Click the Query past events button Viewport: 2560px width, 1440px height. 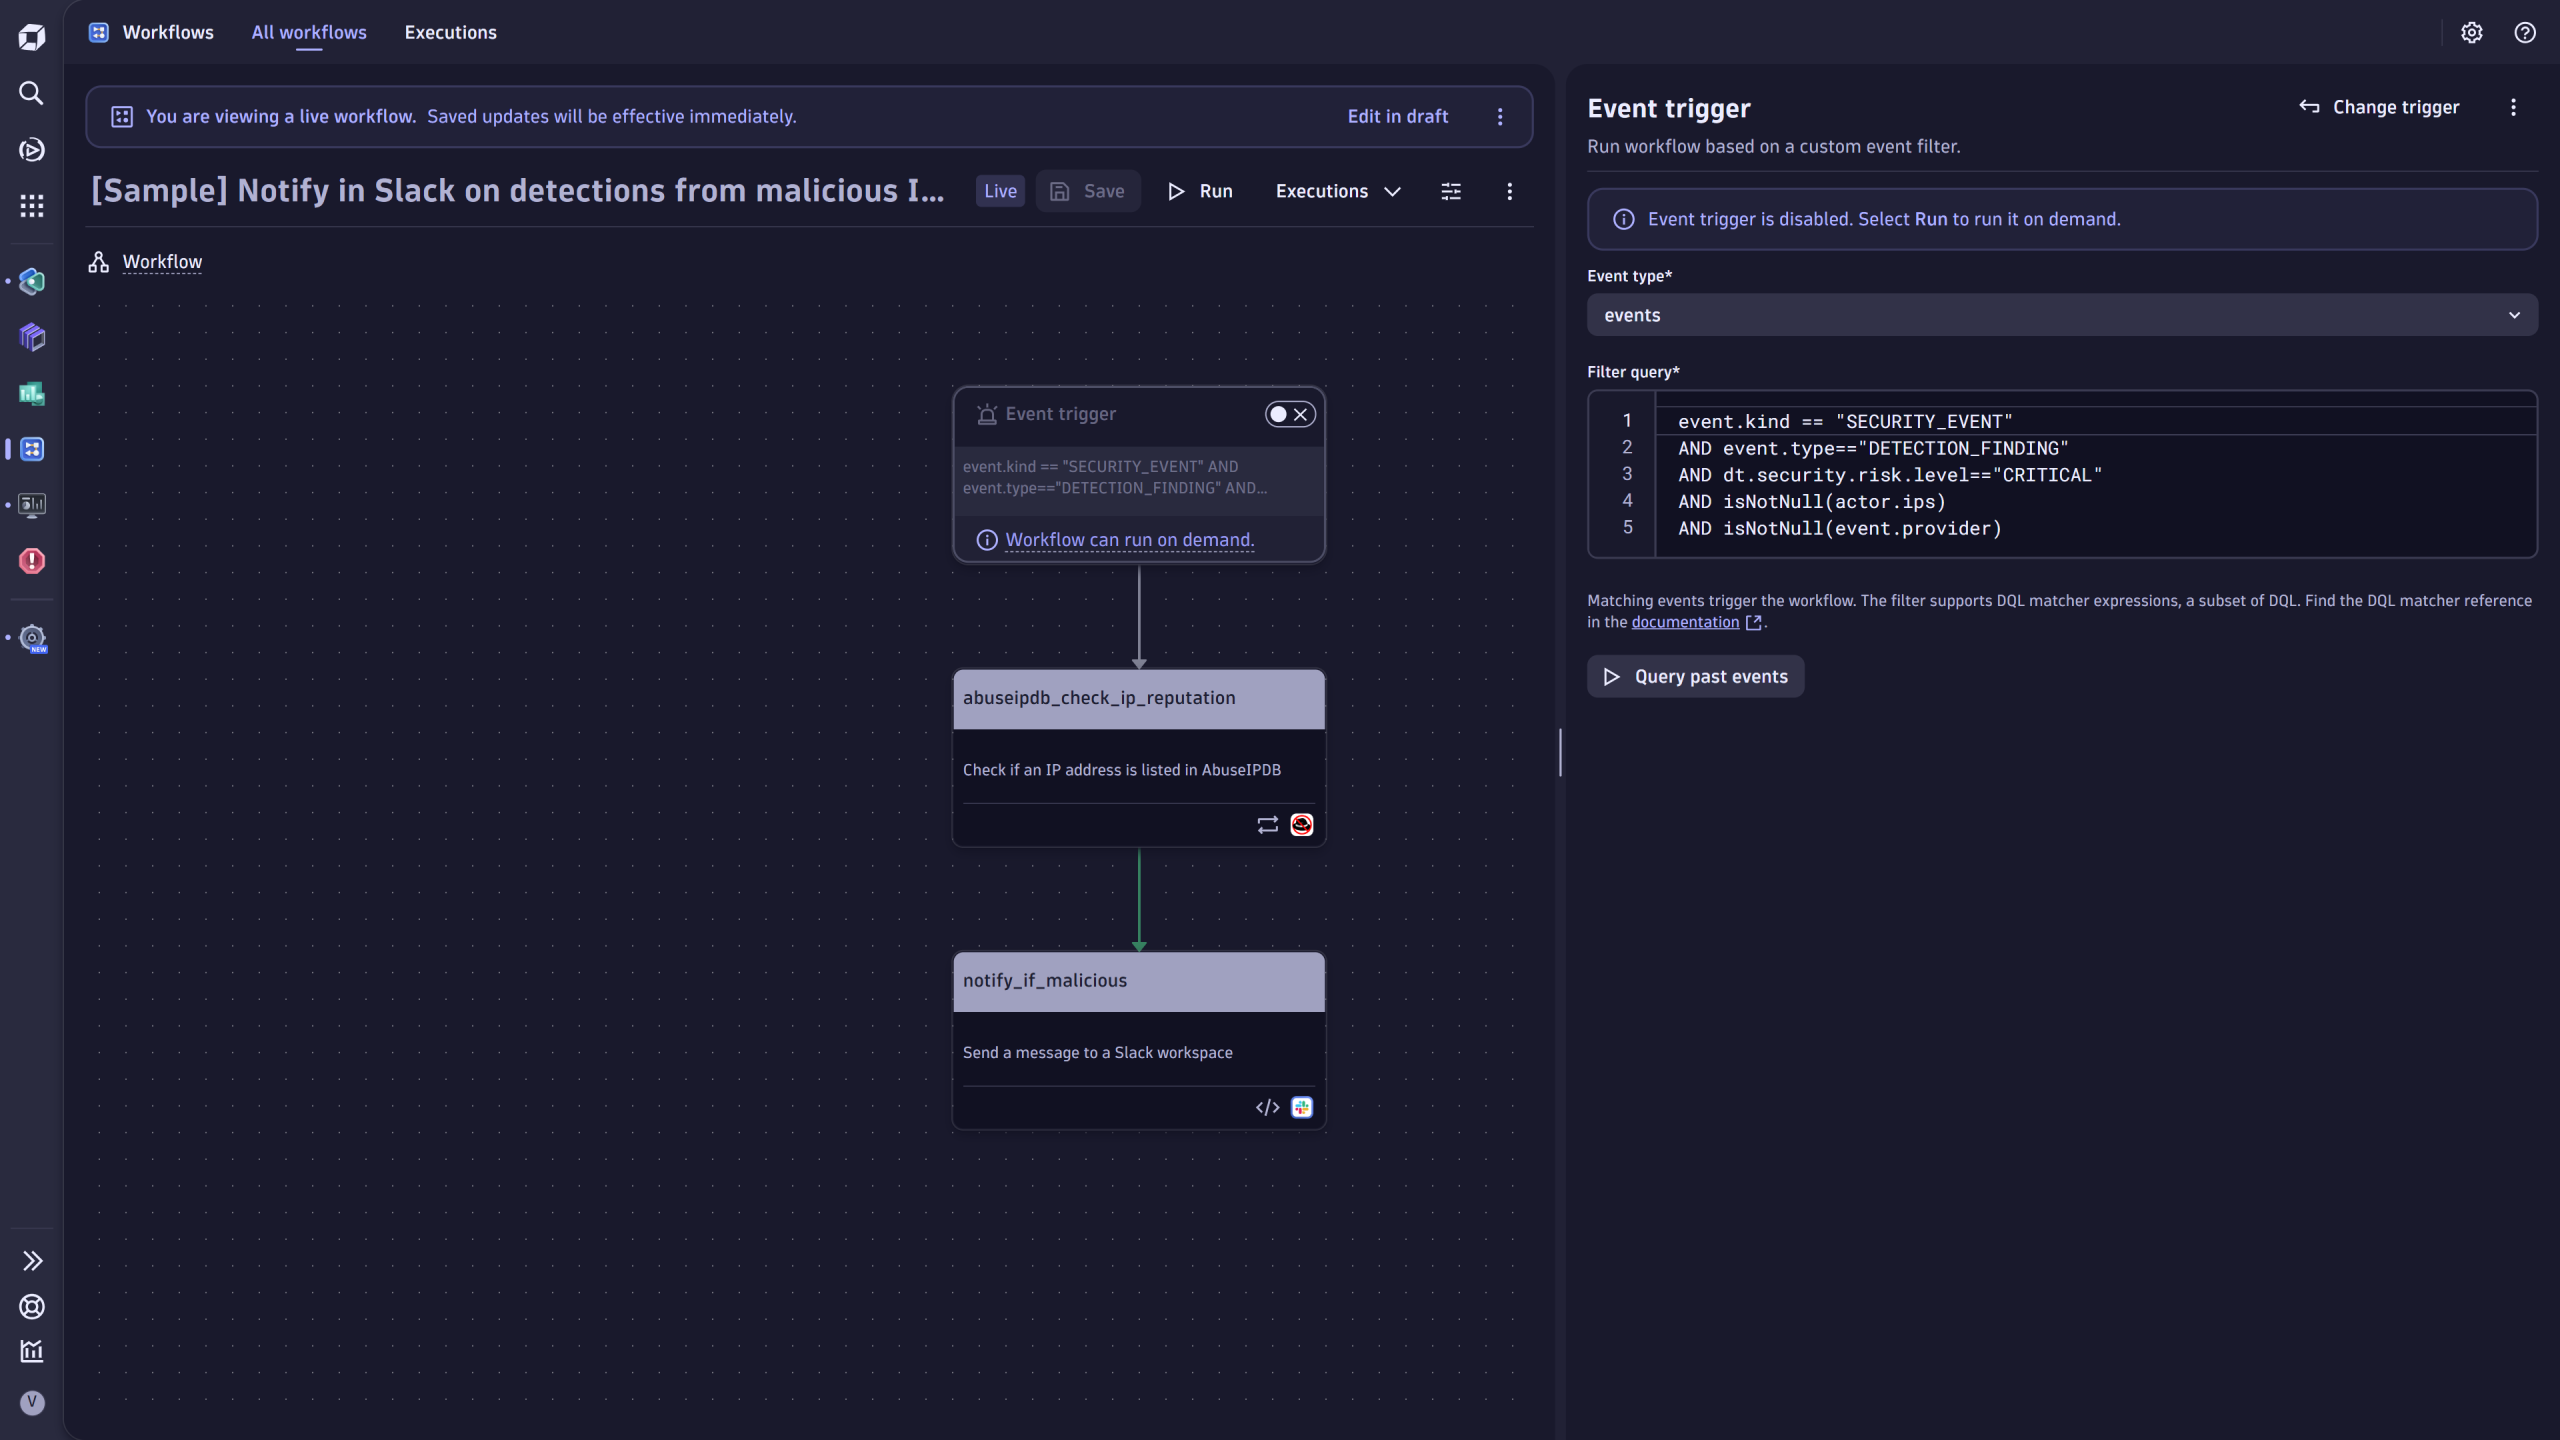pyautogui.click(x=1694, y=676)
